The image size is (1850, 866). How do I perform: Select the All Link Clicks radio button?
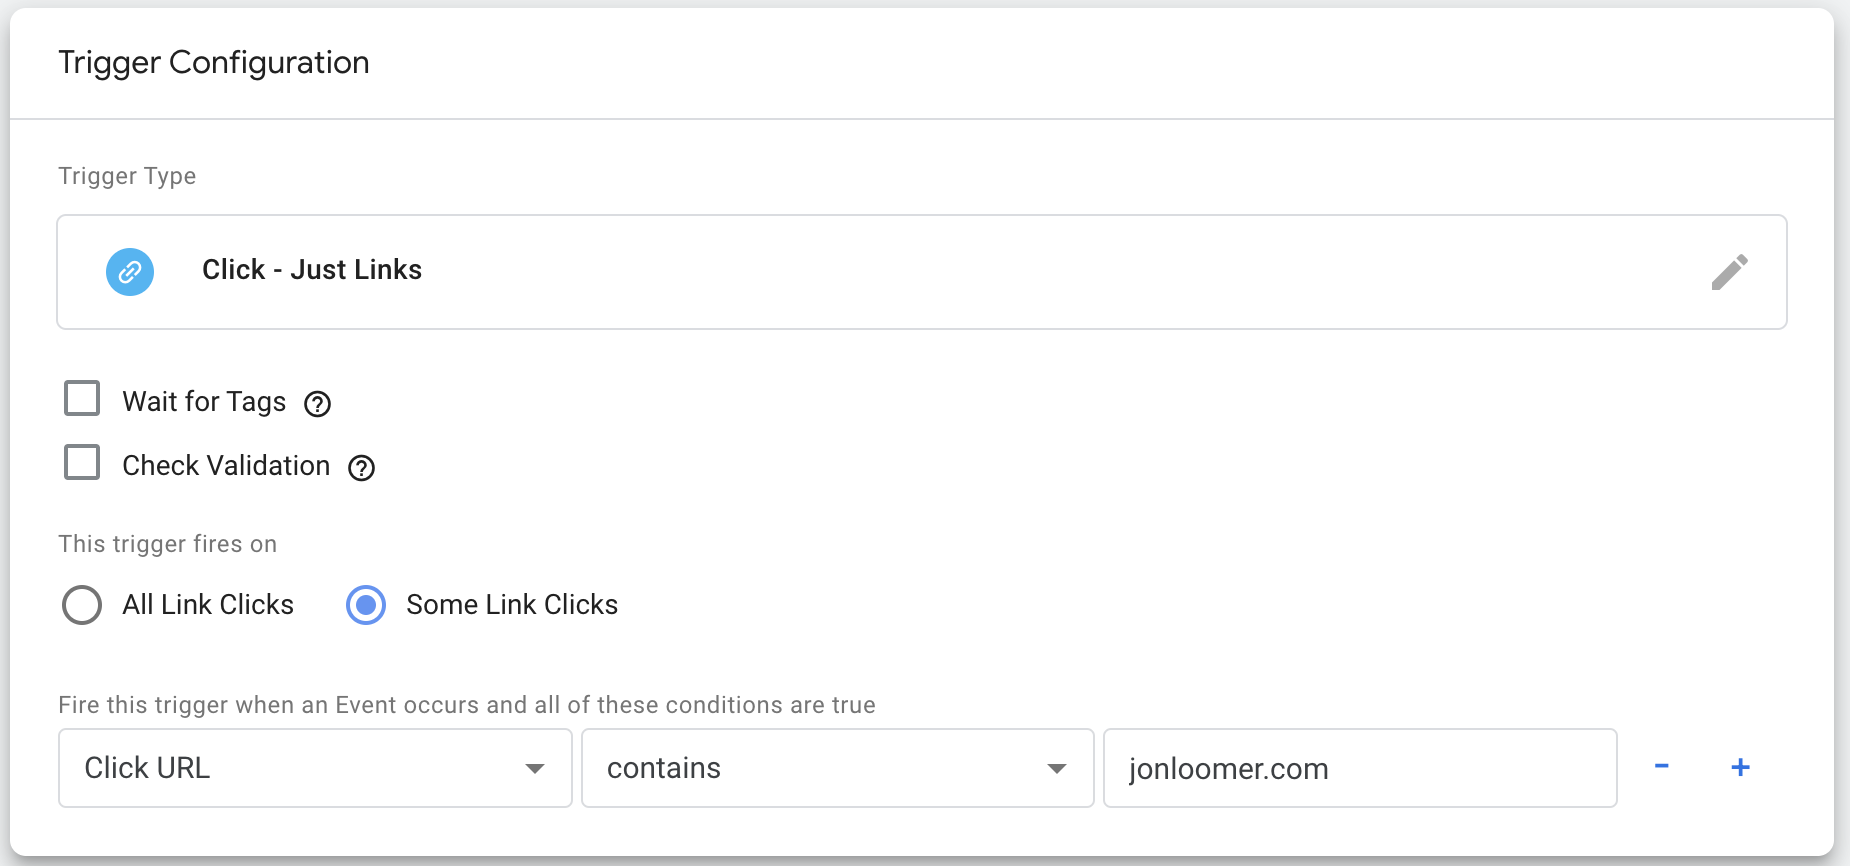tap(82, 605)
